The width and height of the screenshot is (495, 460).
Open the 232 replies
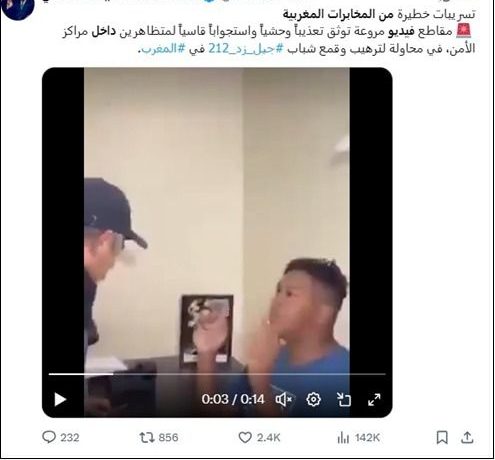point(61,437)
